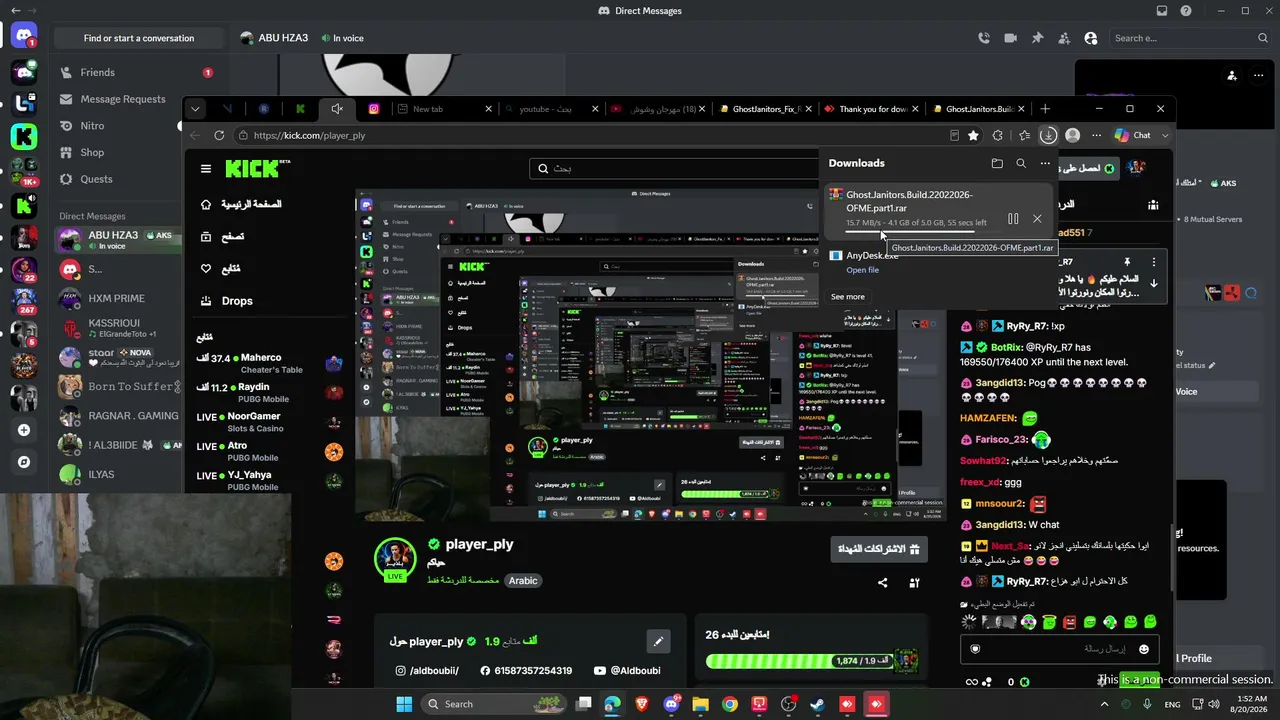Image resolution: width=1280 pixels, height=720 pixels.
Task: Switch to GhostJanitors_Fix browser tab
Action: click(x=765, y=109)
